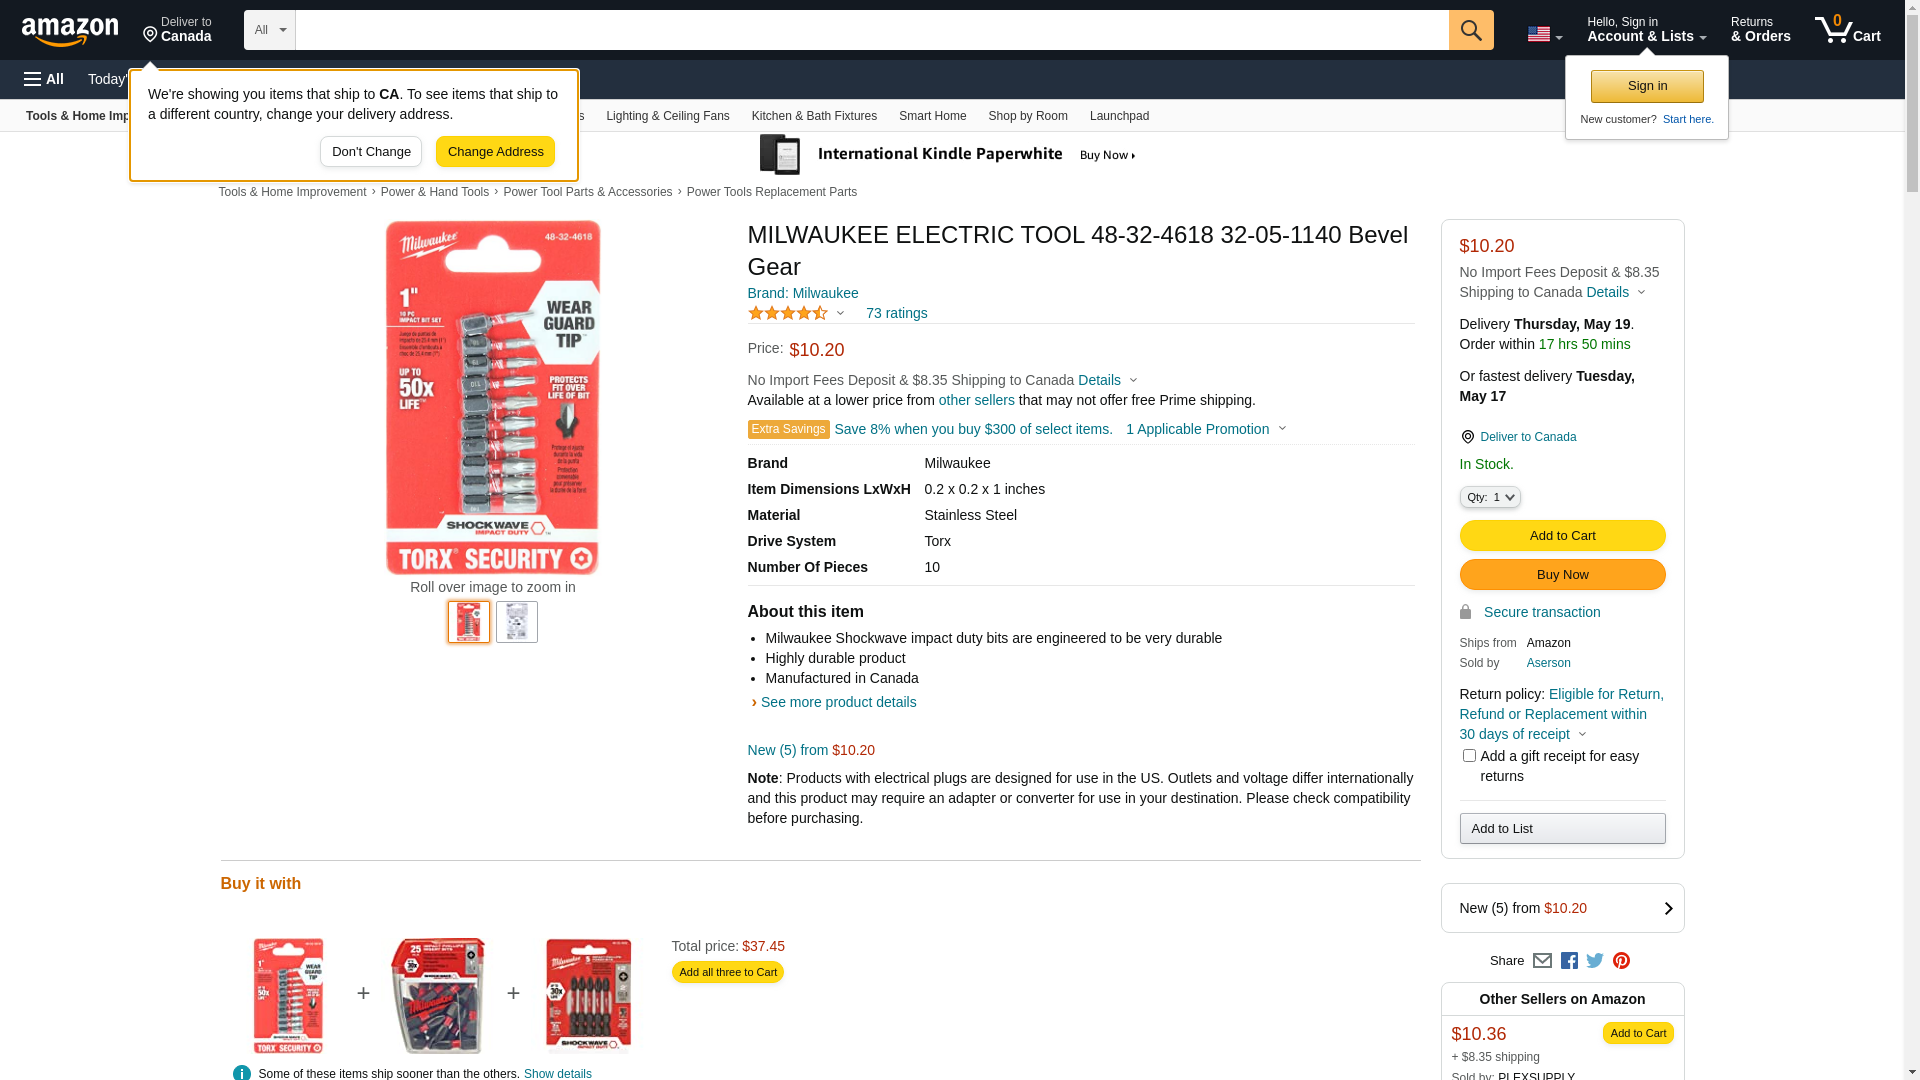This screenshot has height=1080, width=1920.
Task: Click the Amazon logo
Action: (x=70, y=32)
